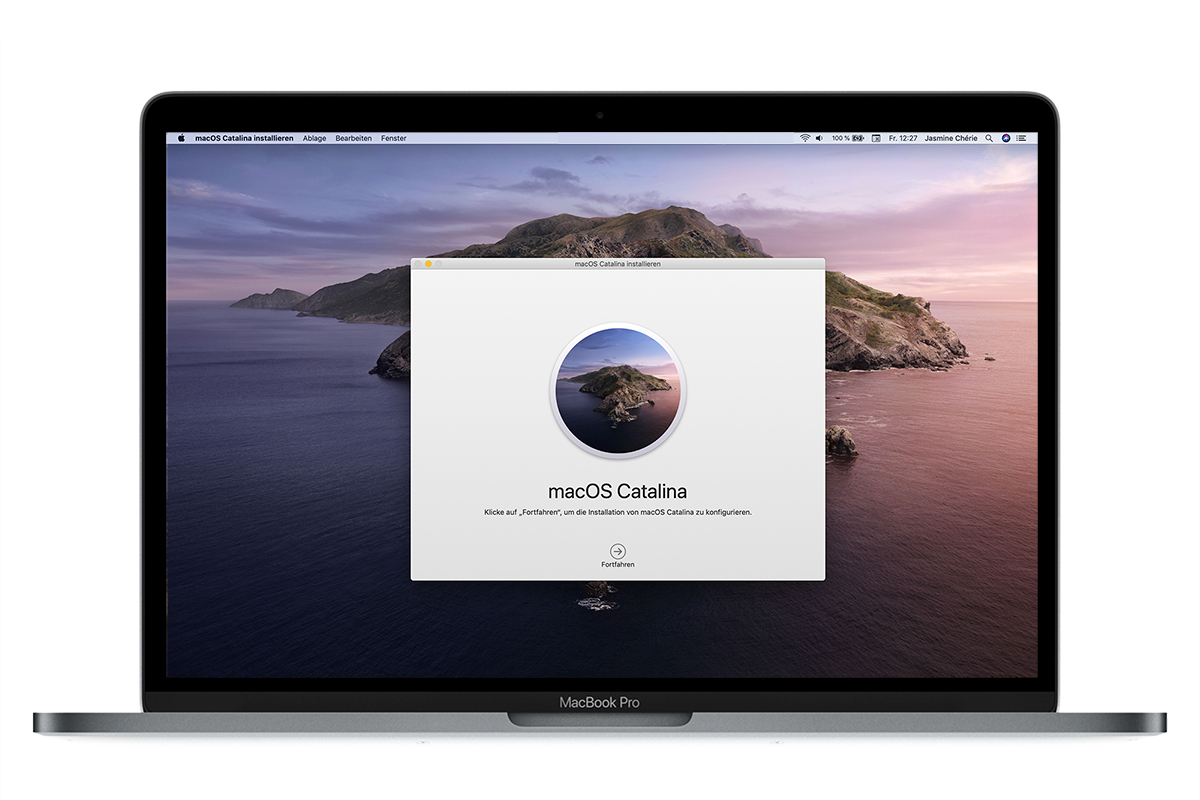Open the Ablage menu

point(314,138)
